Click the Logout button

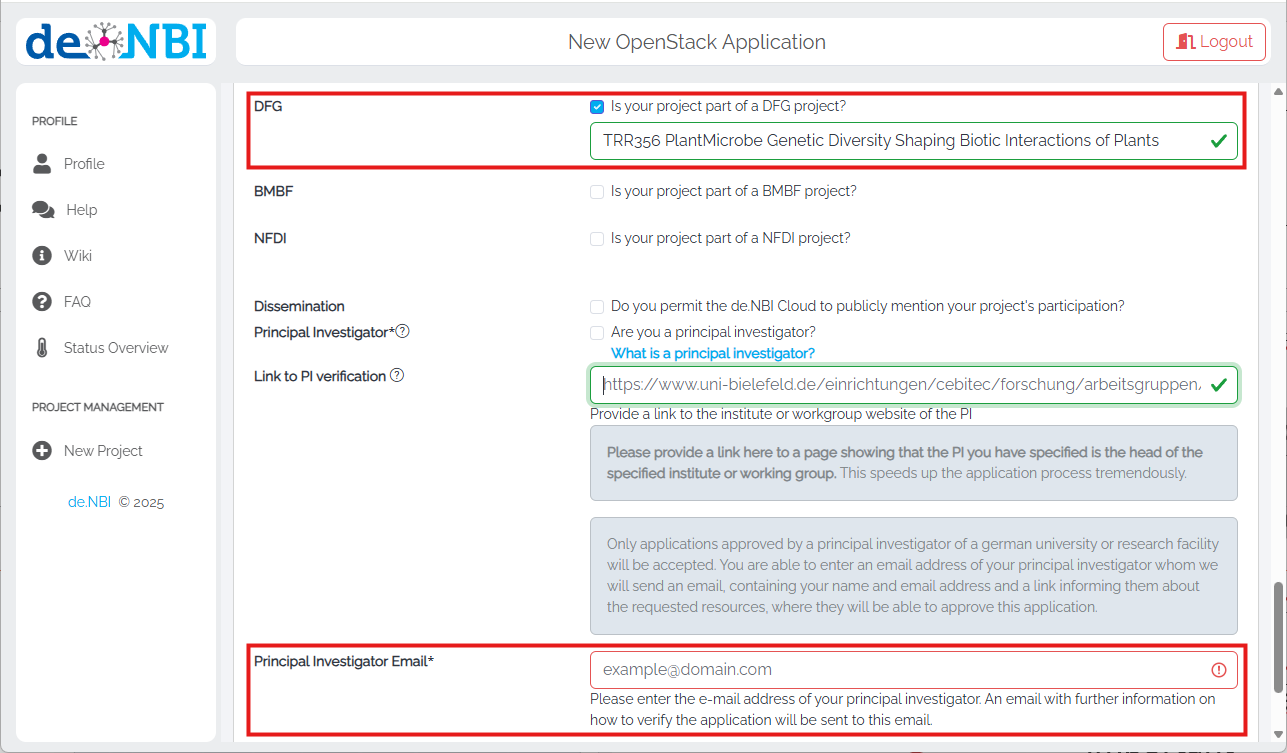click(x=1214, y=42)
